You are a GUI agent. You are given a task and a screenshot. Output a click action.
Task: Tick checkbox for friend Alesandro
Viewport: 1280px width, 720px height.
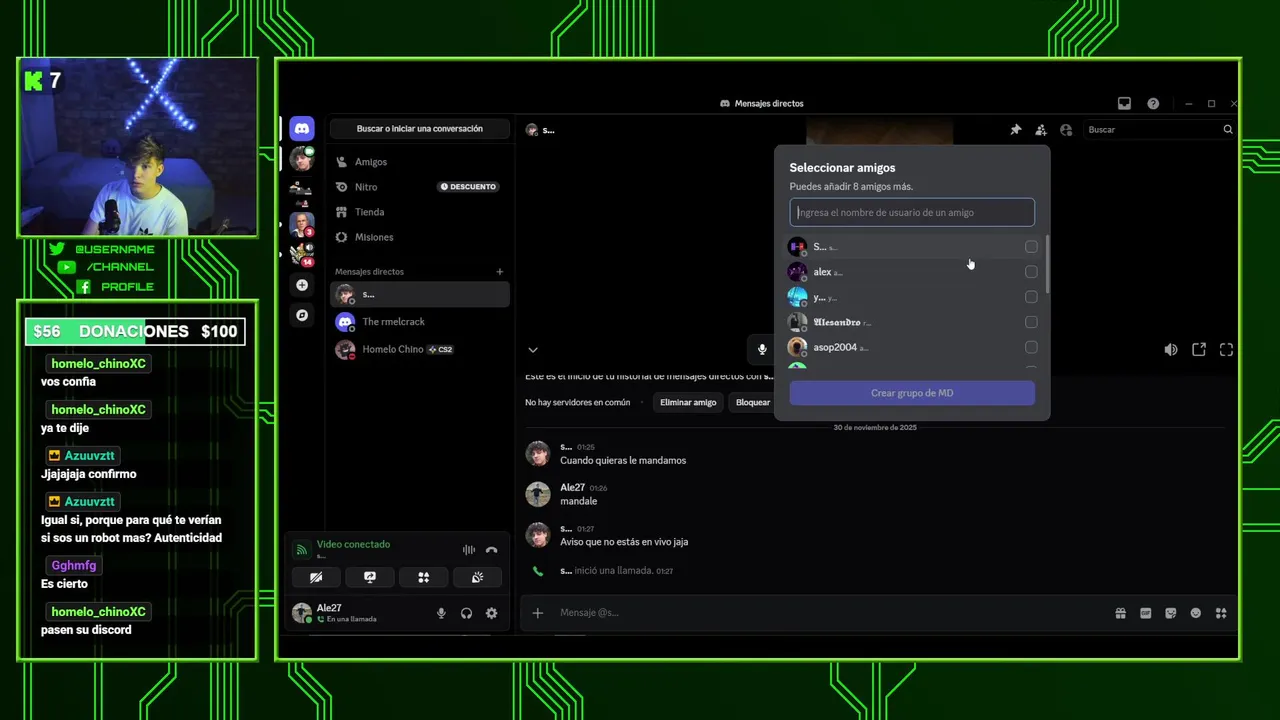(x=1031, y=322)
